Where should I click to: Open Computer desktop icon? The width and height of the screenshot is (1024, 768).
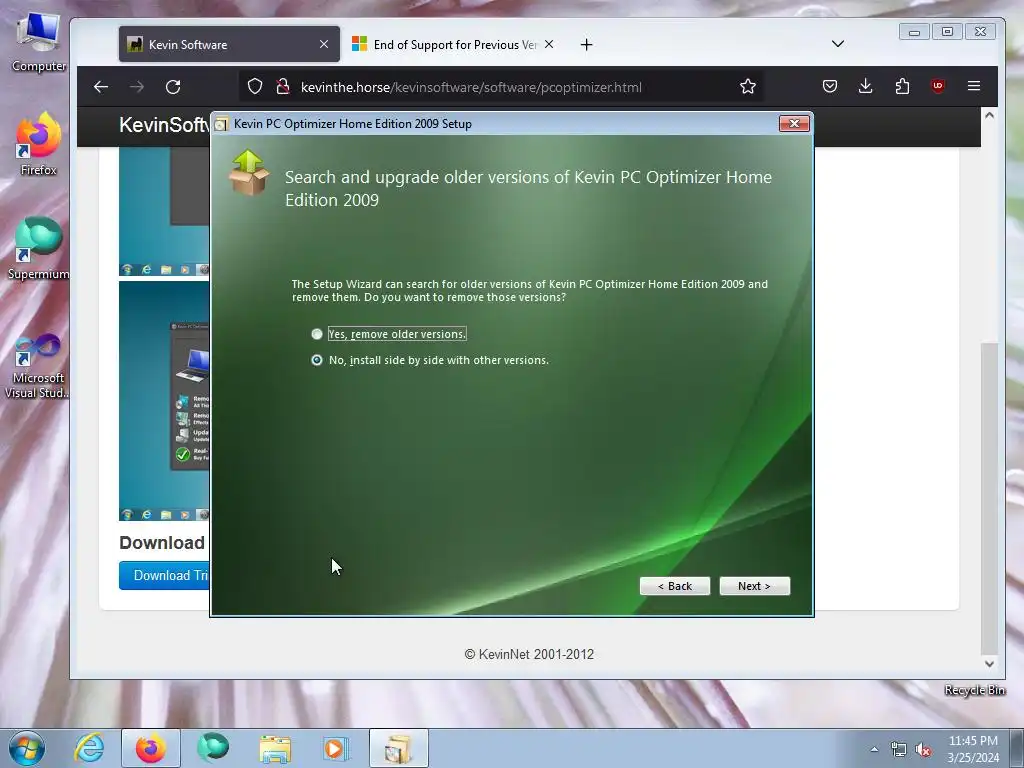click(39, 42)
